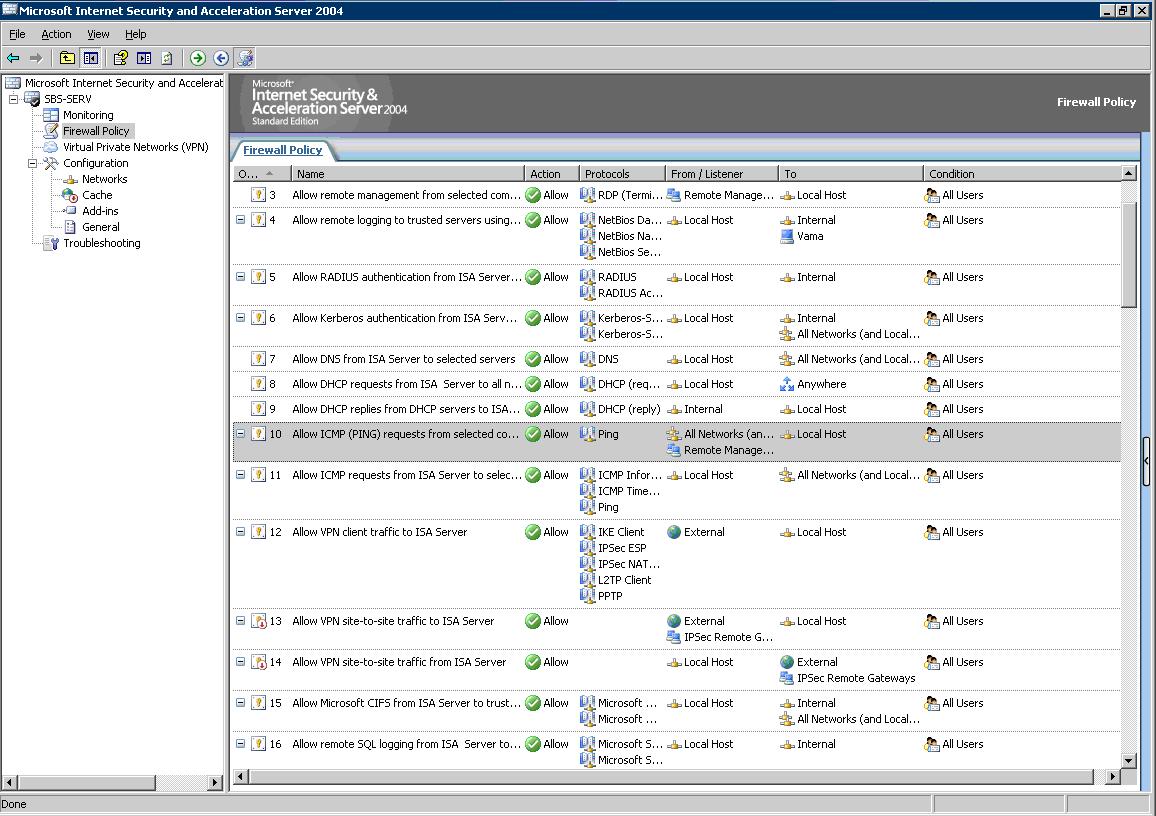The image size is (1156, 816).
Task: Click rules list horizontal scrollbar right arrow
Action: [x=1113, y=776]
